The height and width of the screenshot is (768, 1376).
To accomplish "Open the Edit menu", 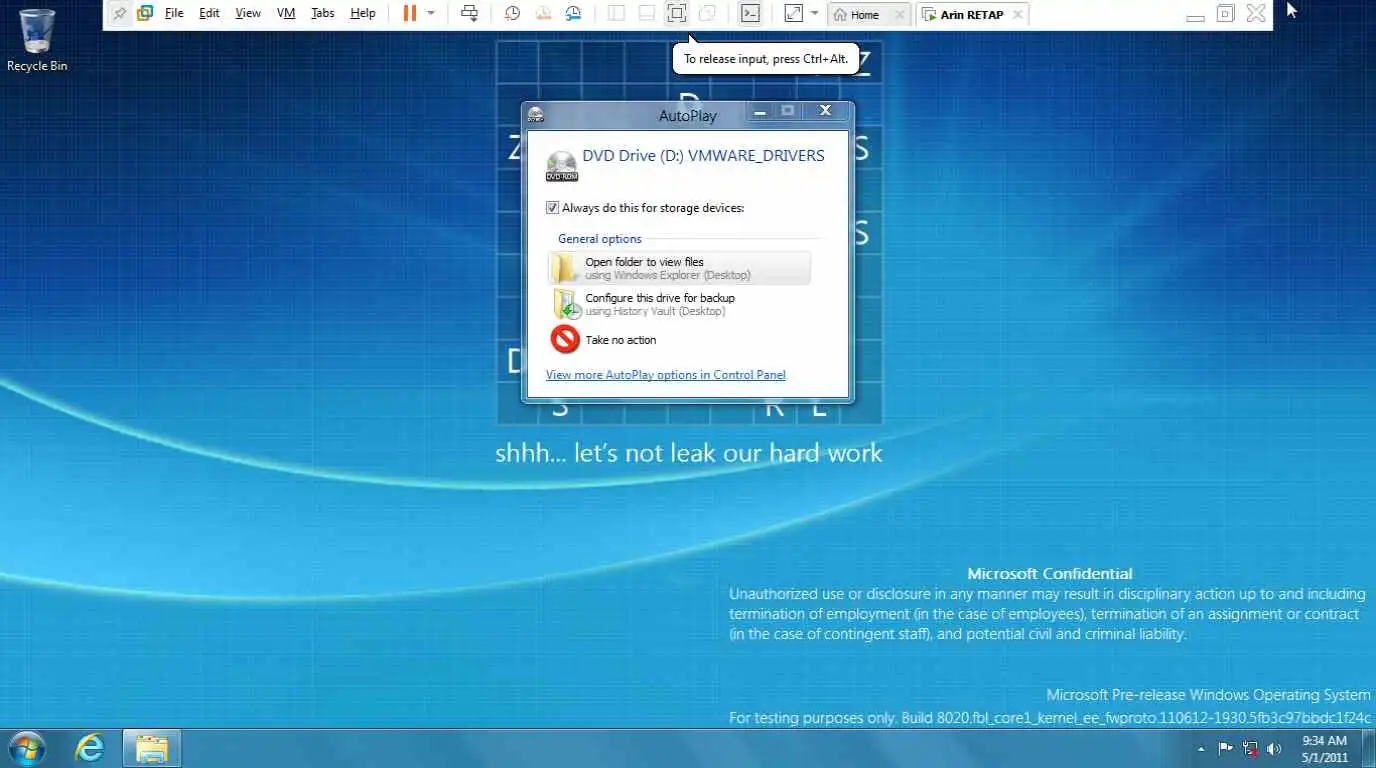I will pyautogui.click(x=209, y=14).
